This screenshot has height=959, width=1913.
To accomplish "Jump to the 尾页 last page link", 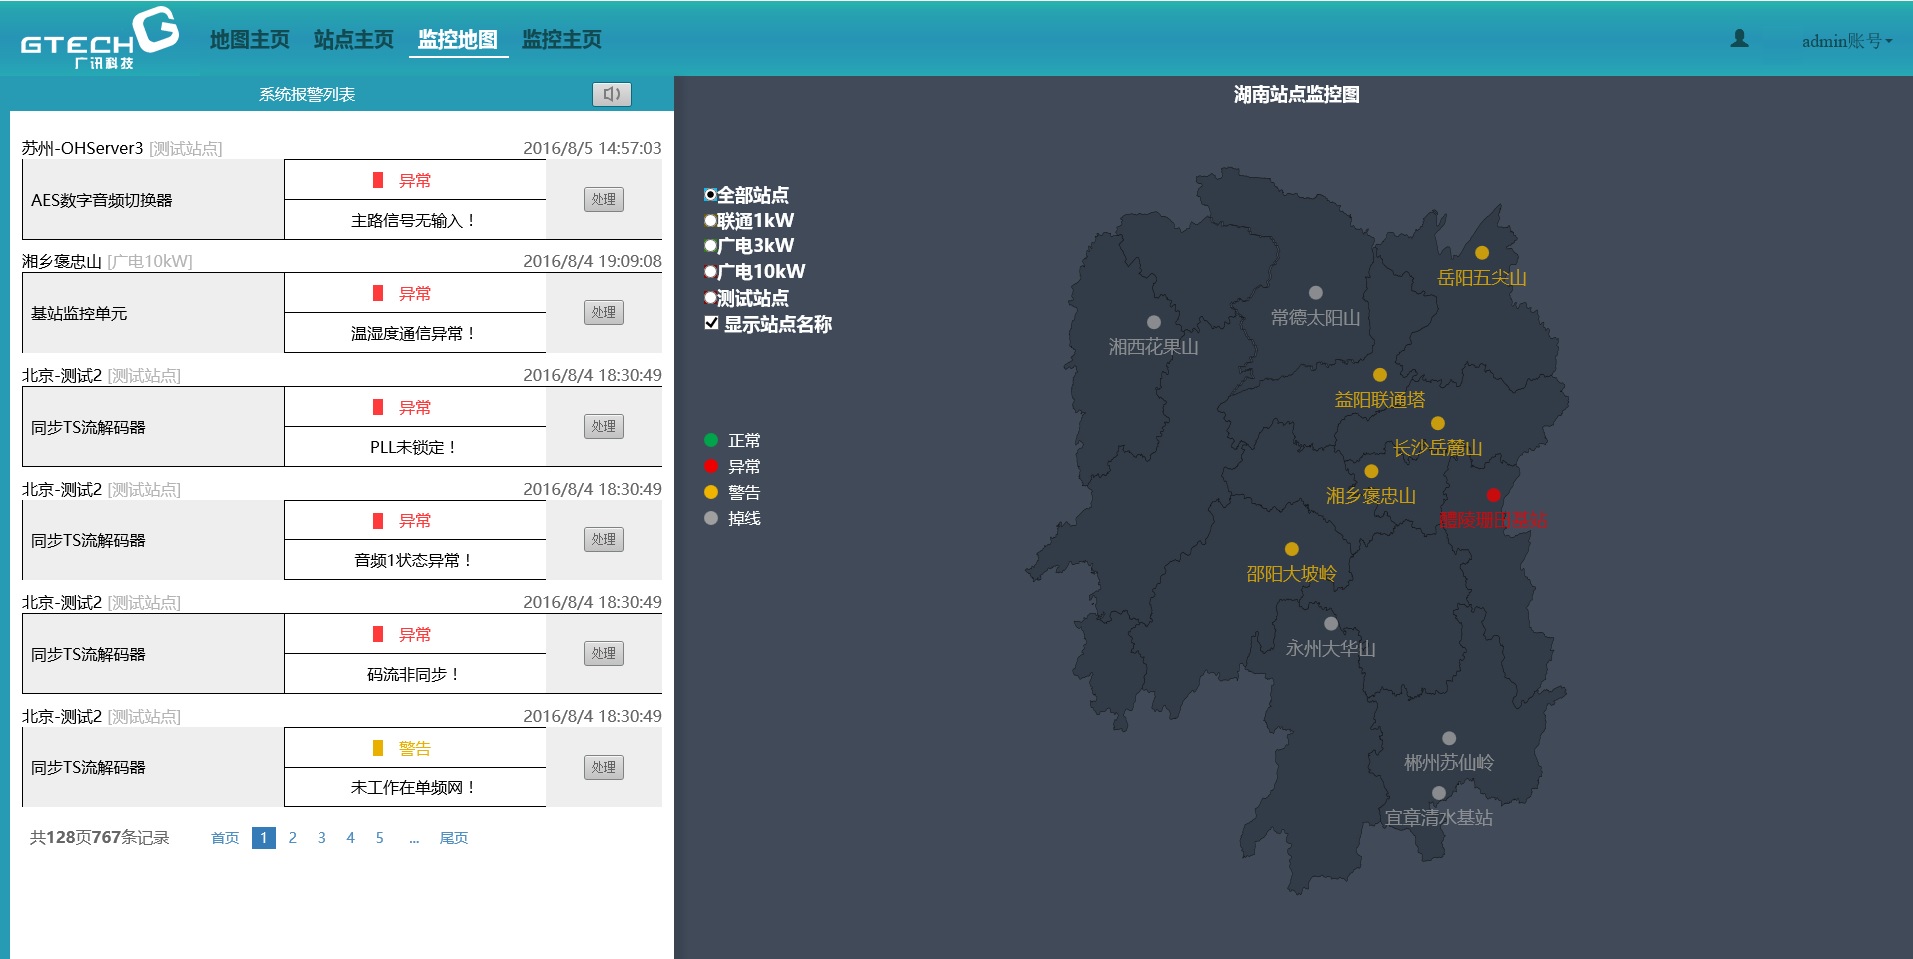I will (x=453, y=838).
